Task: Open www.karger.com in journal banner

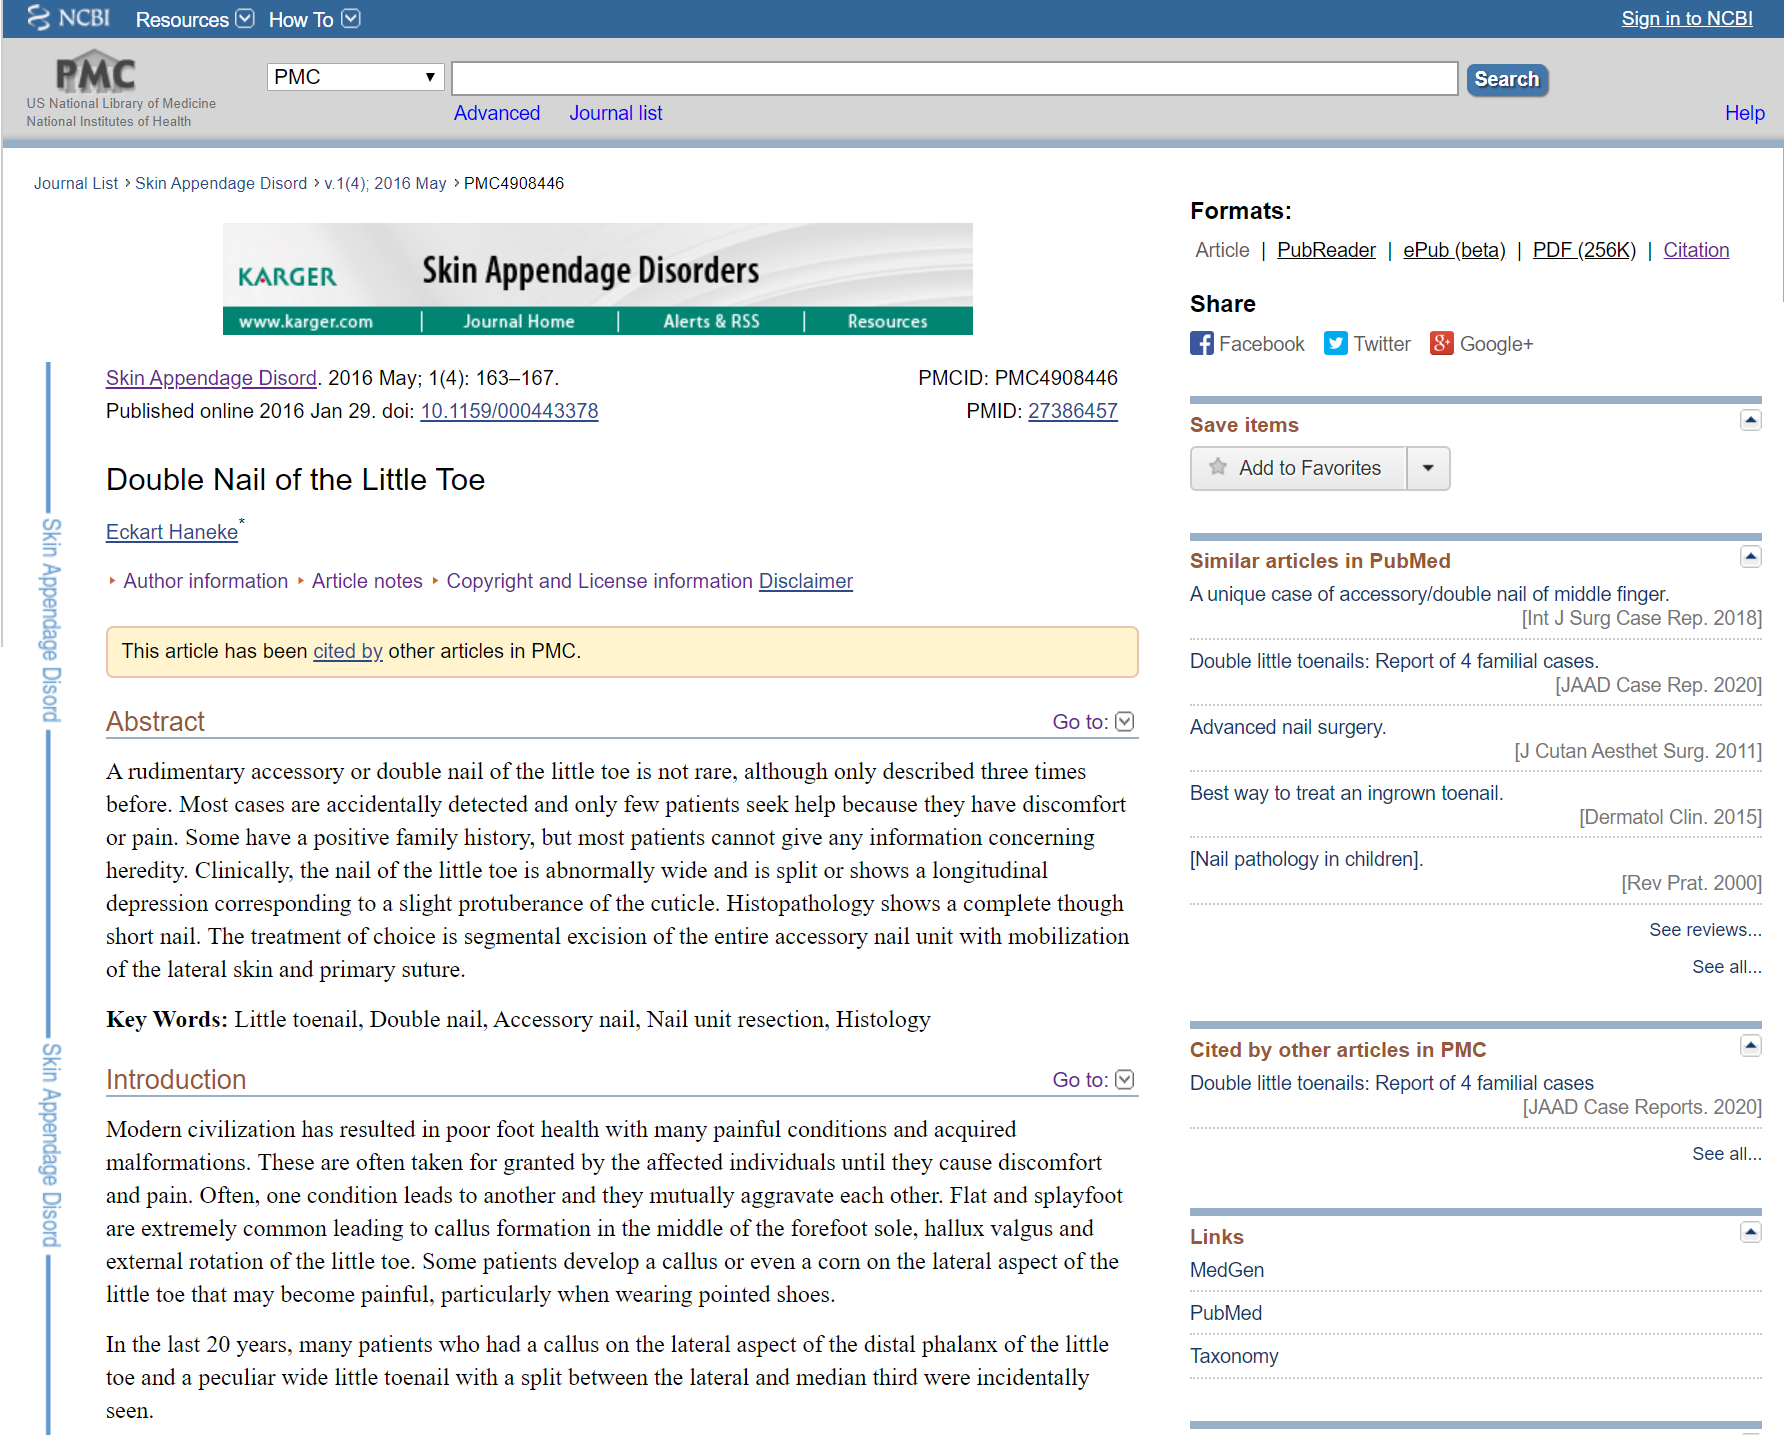Action: (x=306, y=321)
